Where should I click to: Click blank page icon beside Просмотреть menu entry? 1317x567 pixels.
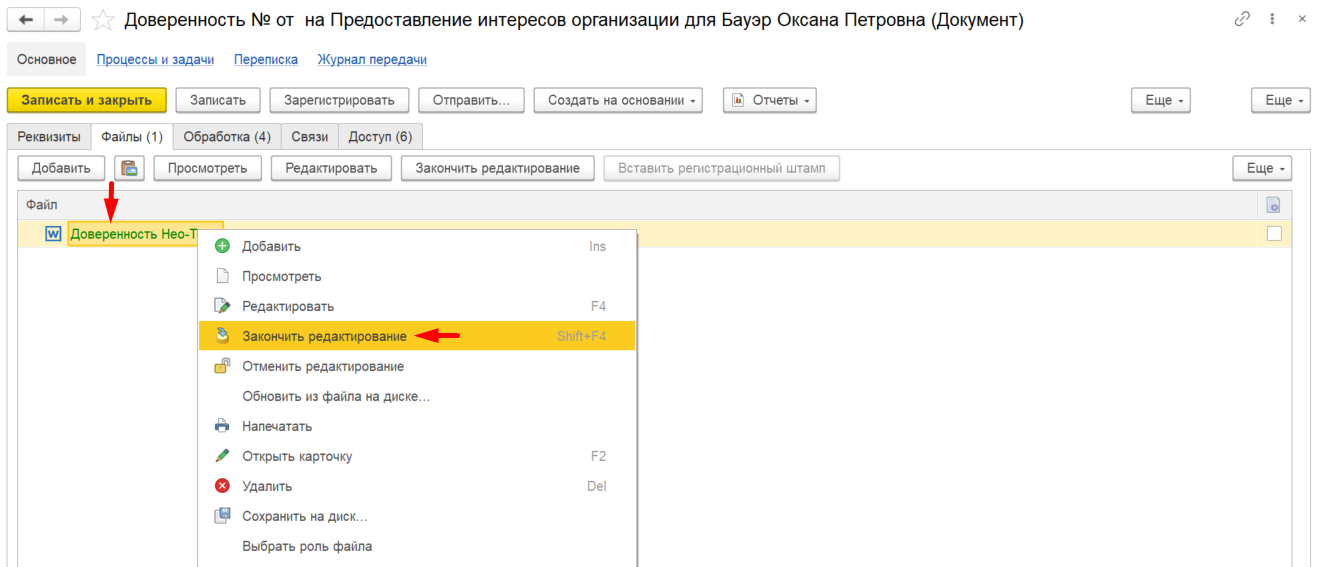click(223, 276)
